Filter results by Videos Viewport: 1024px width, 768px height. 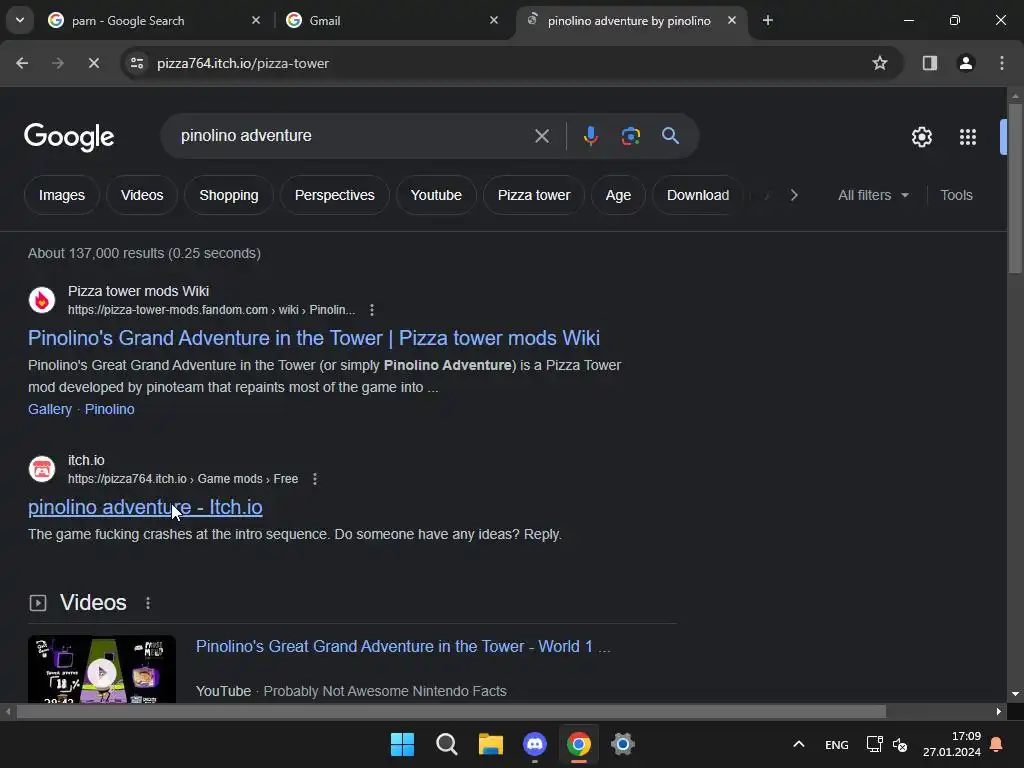[142, 195]
